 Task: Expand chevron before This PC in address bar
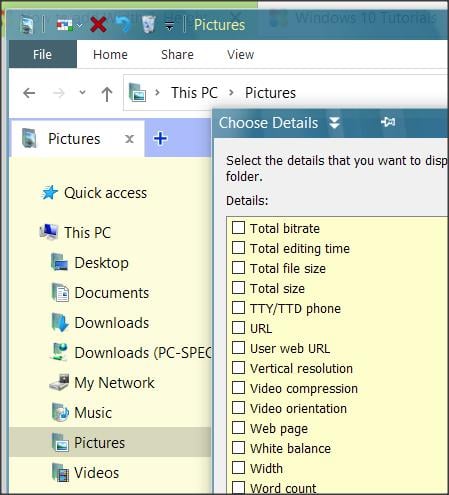[158, 92]
